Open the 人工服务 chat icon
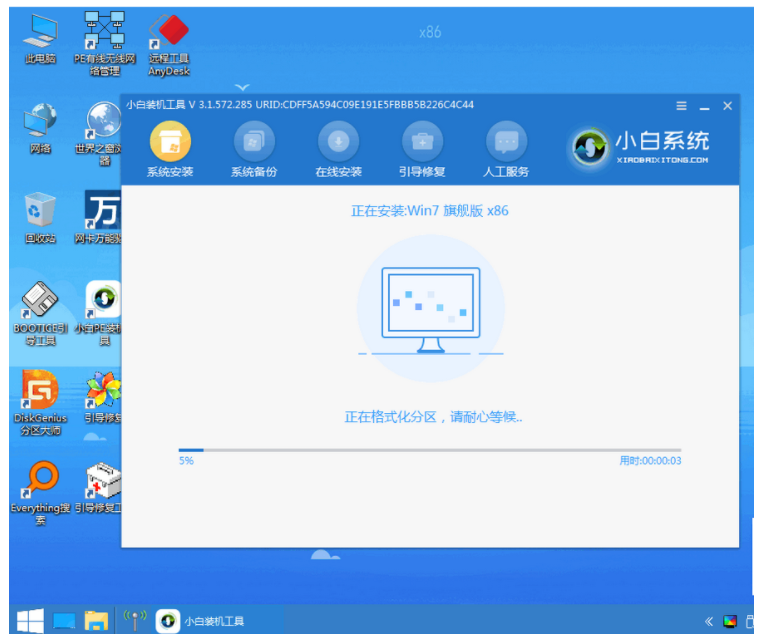The height and width of the screenshot is (641, 765). [506, 141]
